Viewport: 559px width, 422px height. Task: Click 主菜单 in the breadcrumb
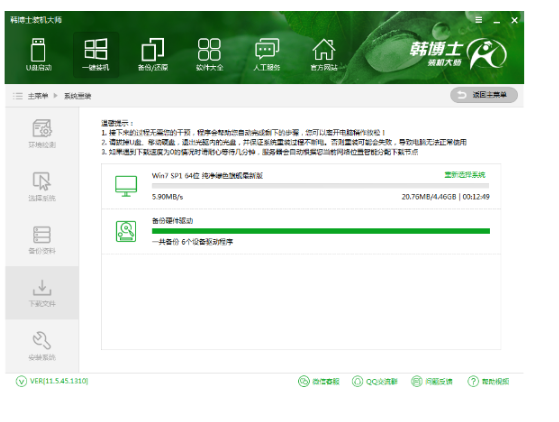pos(38,96)
